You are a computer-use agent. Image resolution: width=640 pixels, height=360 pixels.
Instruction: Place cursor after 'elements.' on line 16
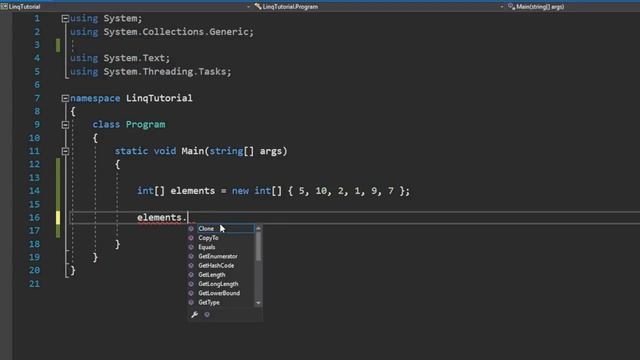[188, 218]
